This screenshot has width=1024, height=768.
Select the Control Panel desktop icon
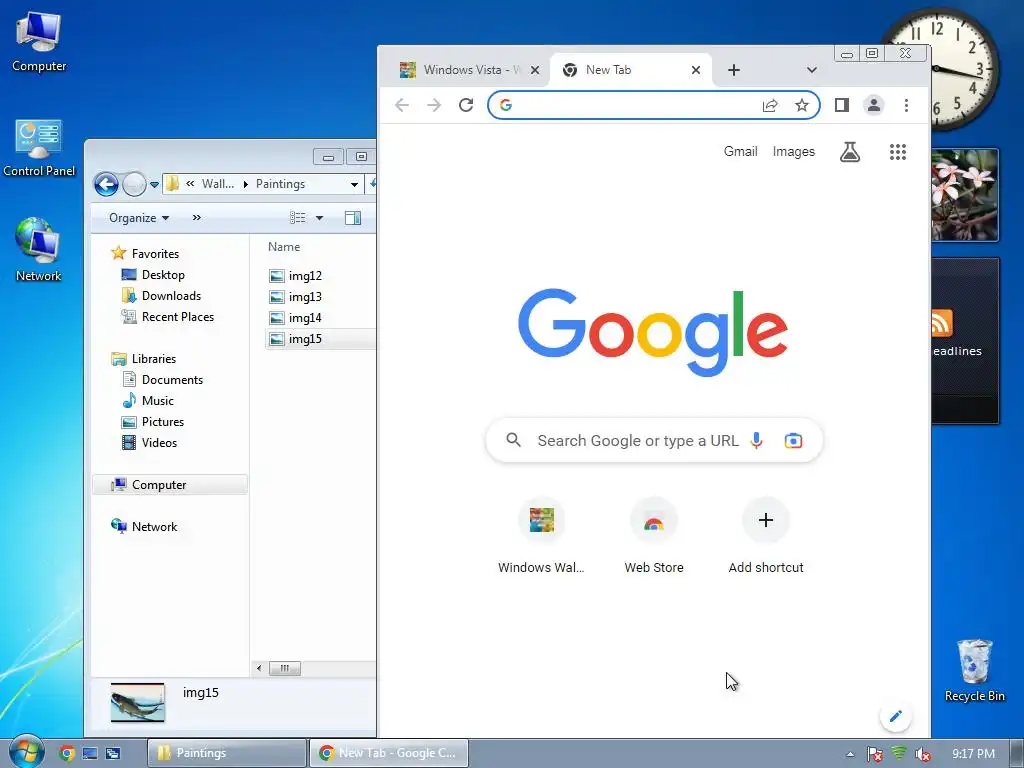coord(39,148)
